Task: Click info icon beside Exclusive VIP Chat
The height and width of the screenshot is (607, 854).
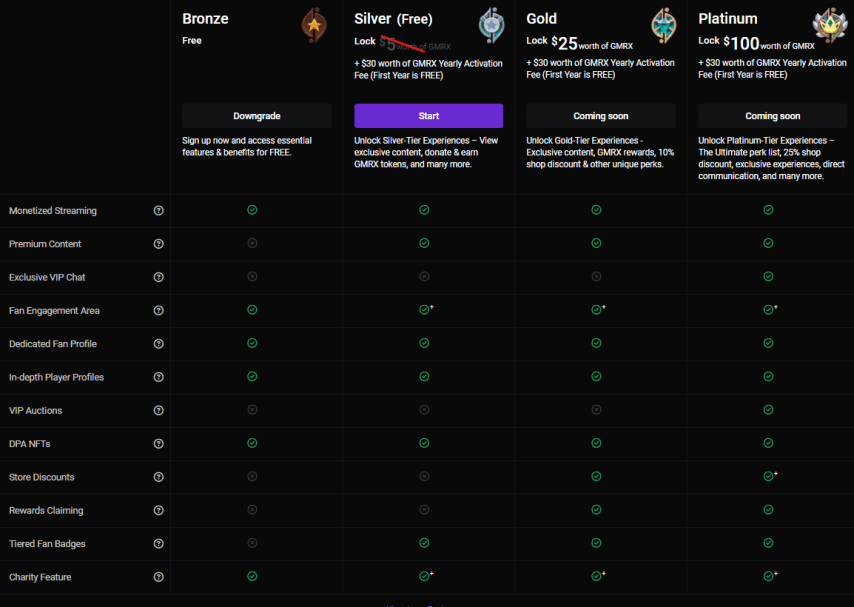Action: click(x=158, y=277)
